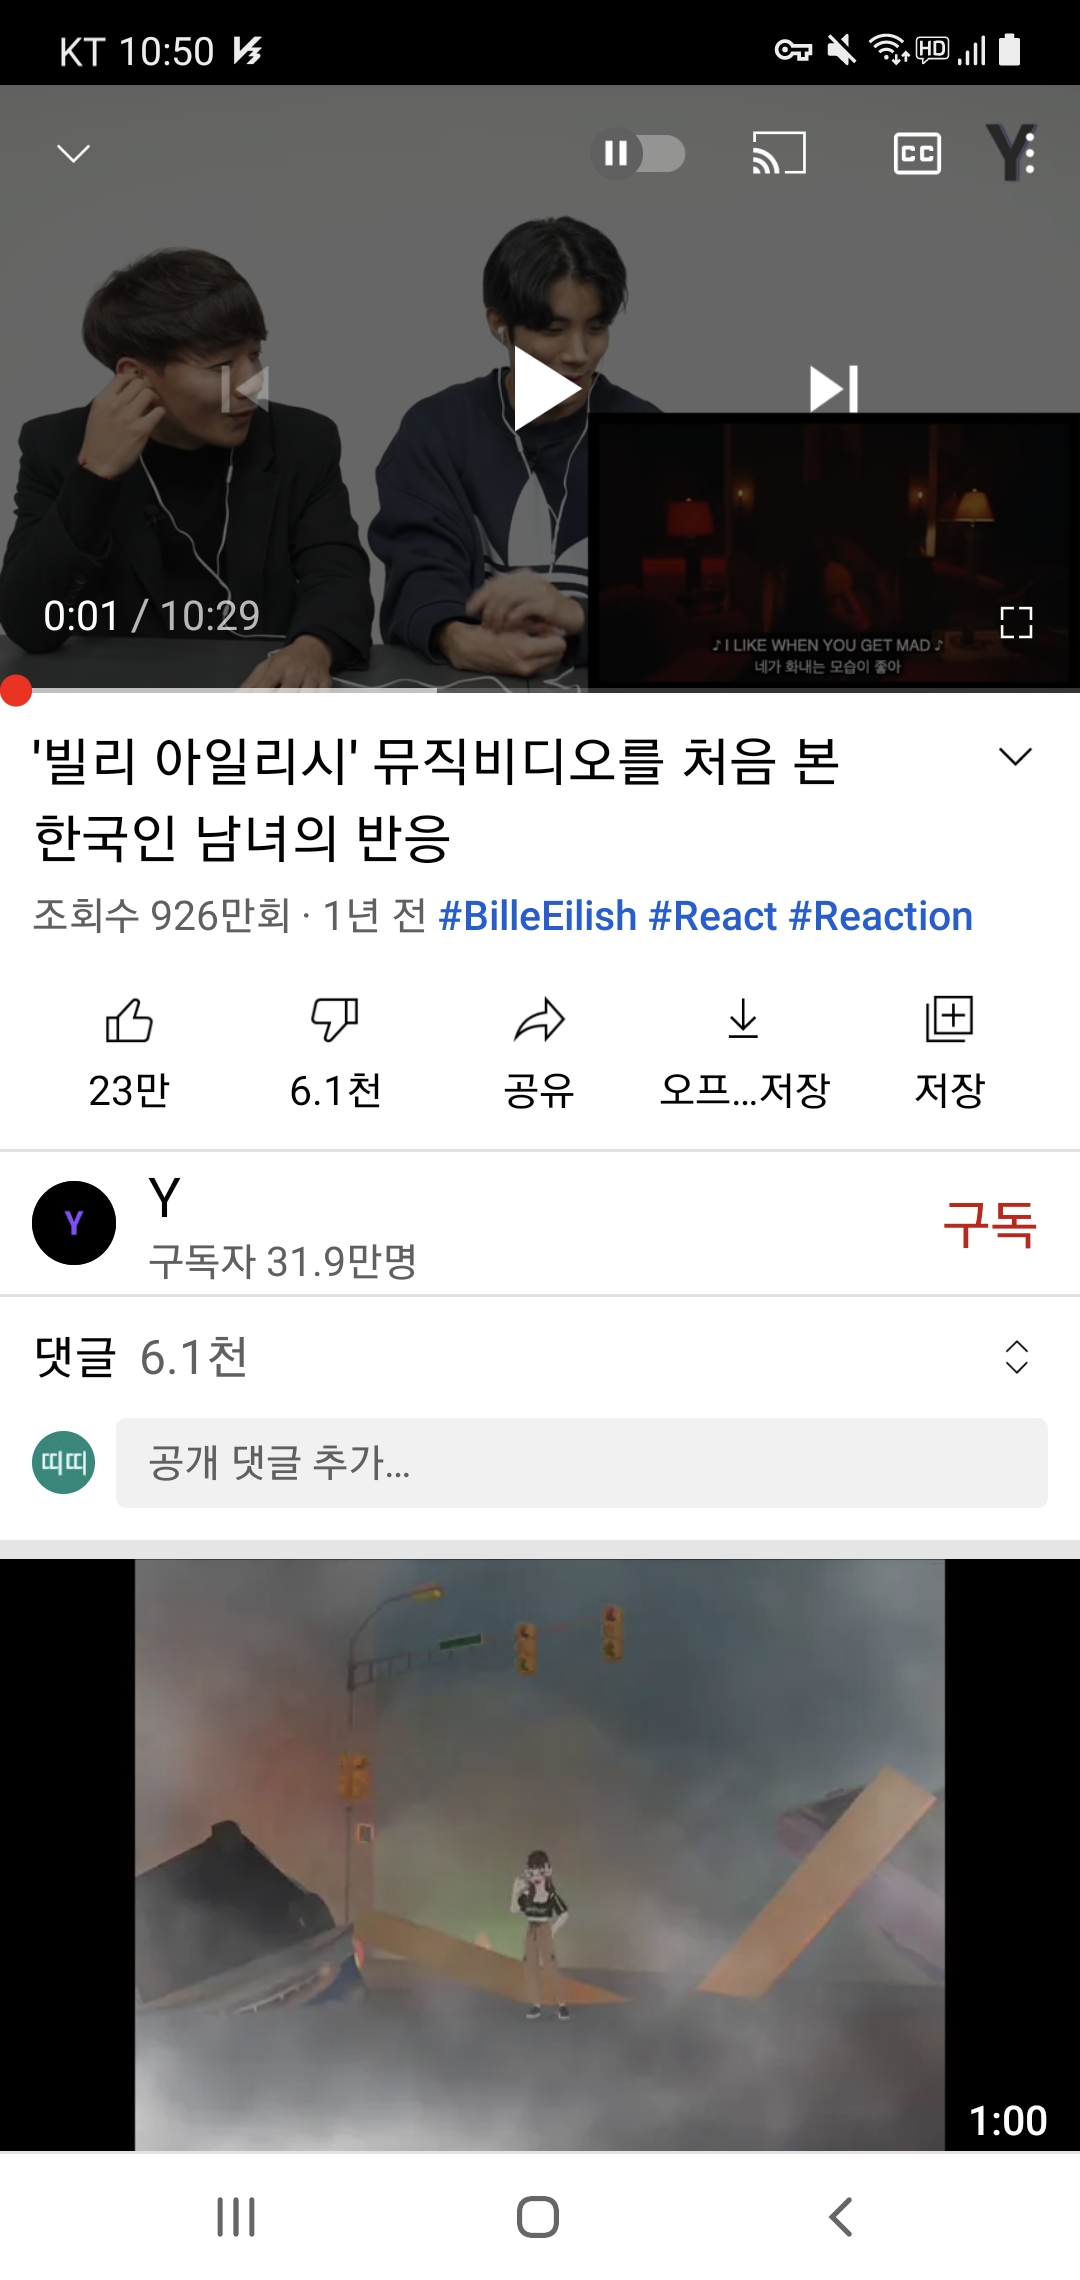This screenshot has width=1080, height=2280.
Task: Open the suggested 1:00 video thumbnail
Action: pos(540,1854)
